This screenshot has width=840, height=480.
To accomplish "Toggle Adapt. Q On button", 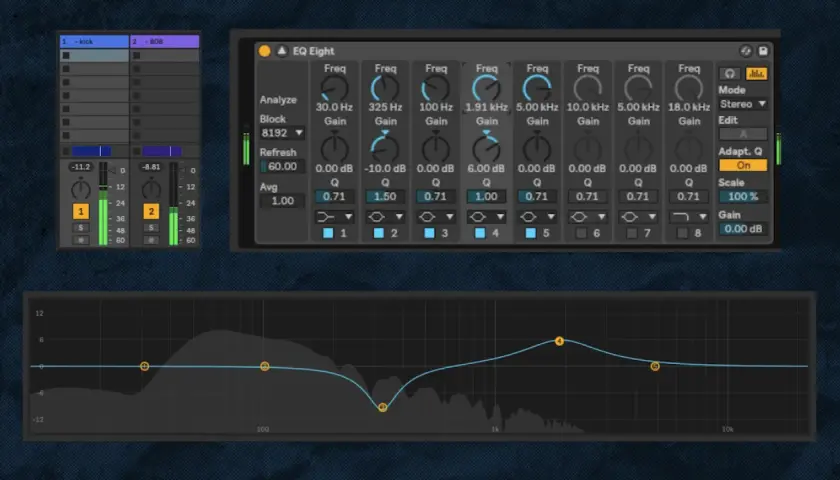I will tap(743, 165).
